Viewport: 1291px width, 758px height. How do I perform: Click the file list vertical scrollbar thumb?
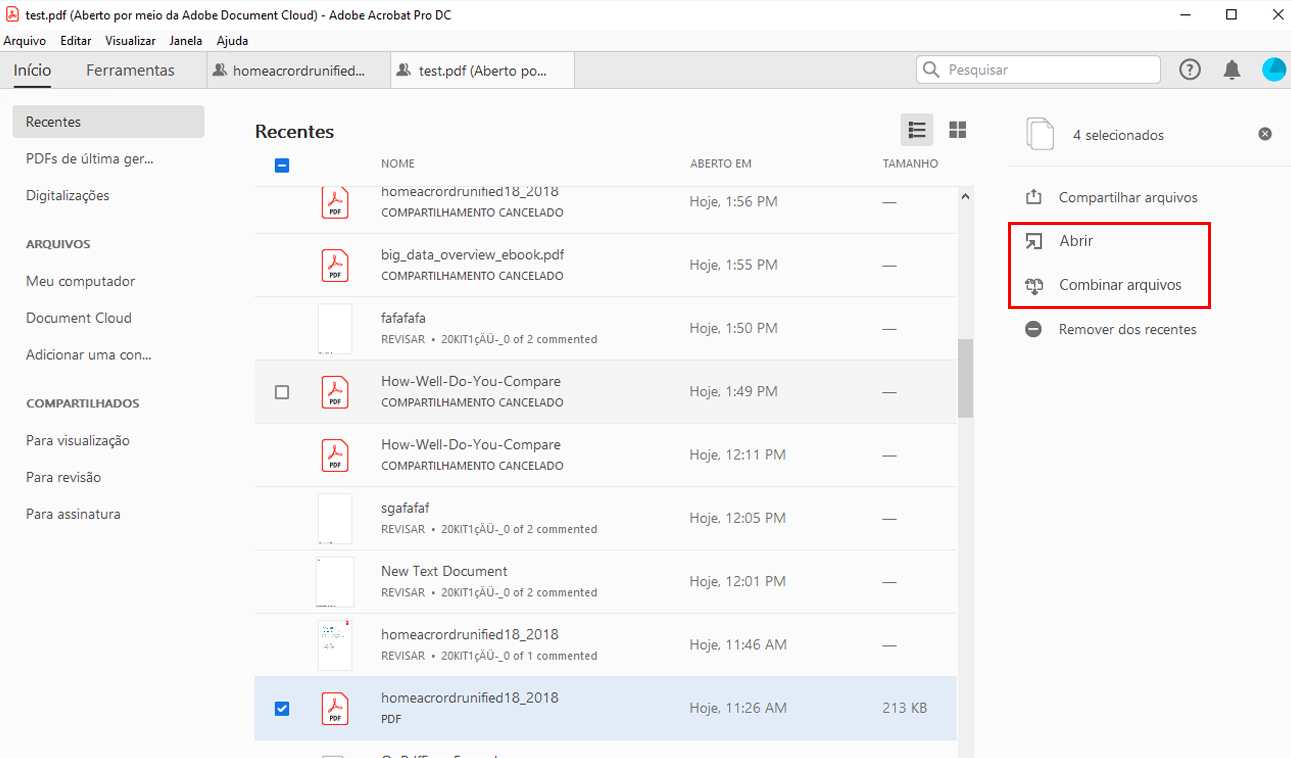(965, 378)
